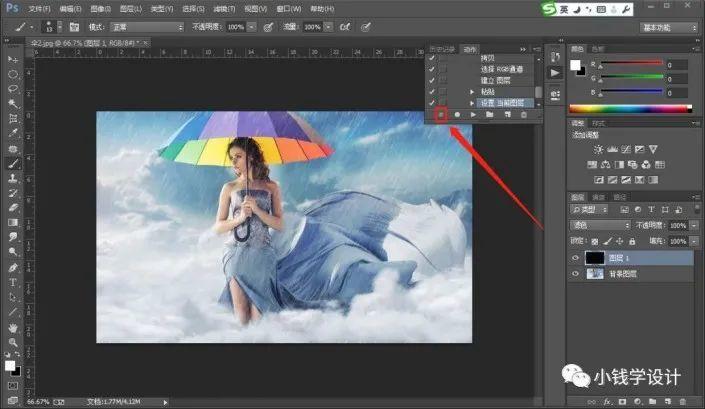
Task: Create a new action set folder
Action: (490, 115)
